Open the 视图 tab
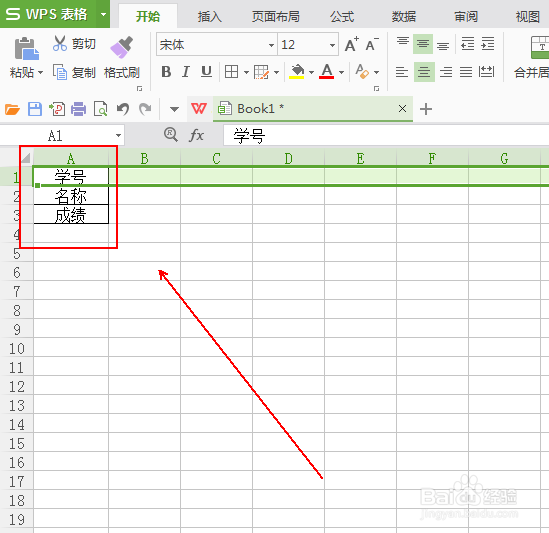 (528, 16)
